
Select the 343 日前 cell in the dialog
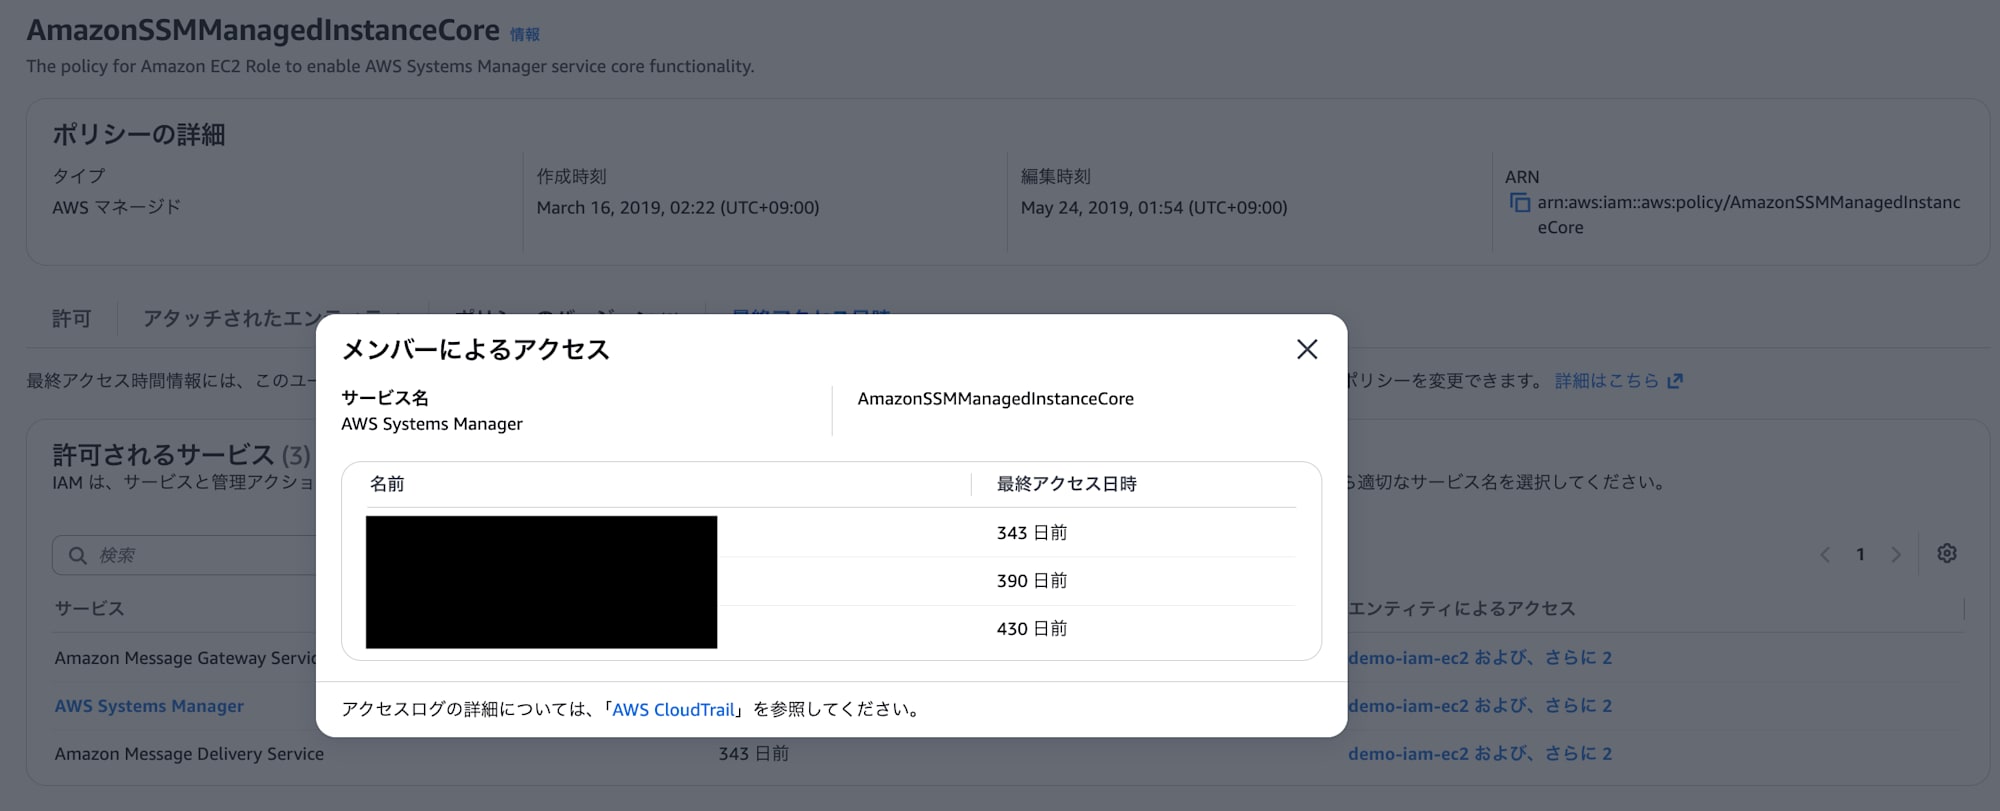click(x=1031, y=533)
